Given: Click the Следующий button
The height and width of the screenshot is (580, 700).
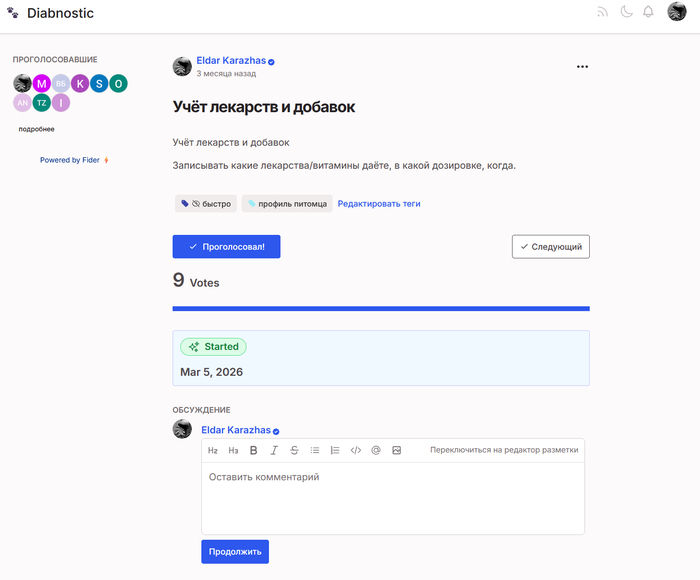Looking at the screenshot, I should (550, 246).
